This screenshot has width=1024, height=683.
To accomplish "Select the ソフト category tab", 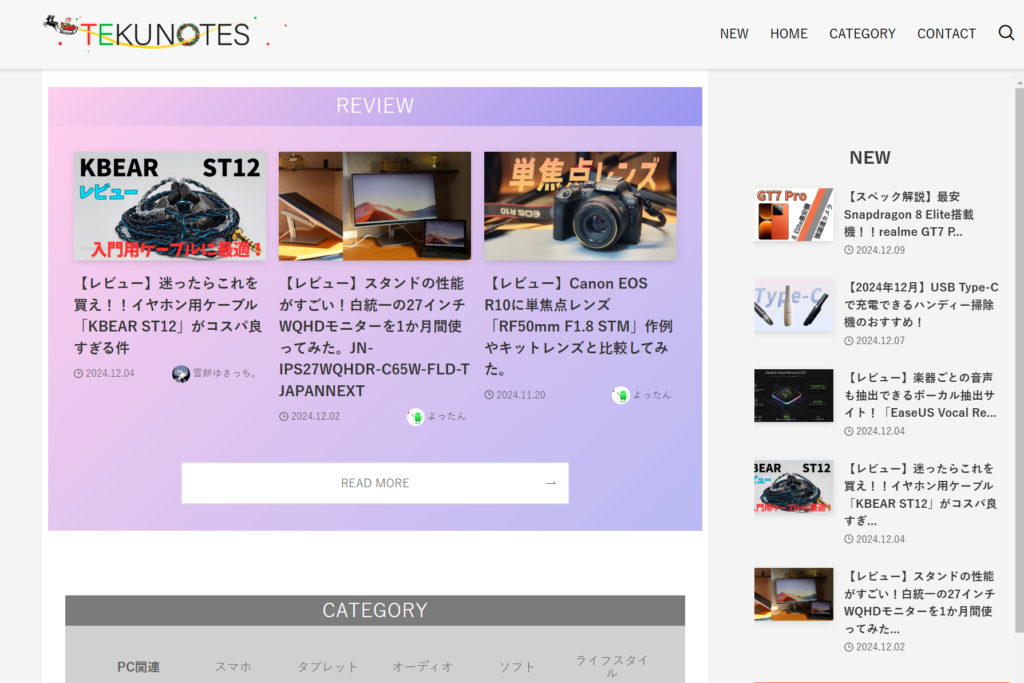I will click(x=517, y=667).
